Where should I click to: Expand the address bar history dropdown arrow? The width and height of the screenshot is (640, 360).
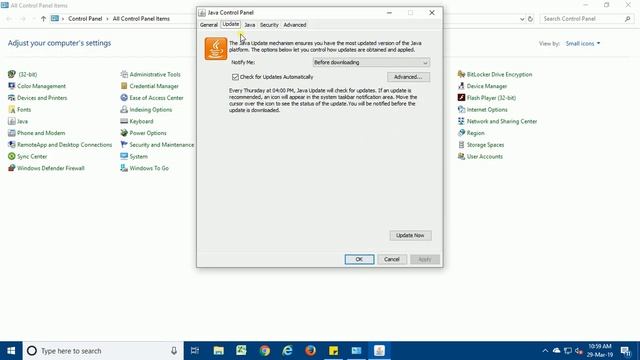pos(522,19)
